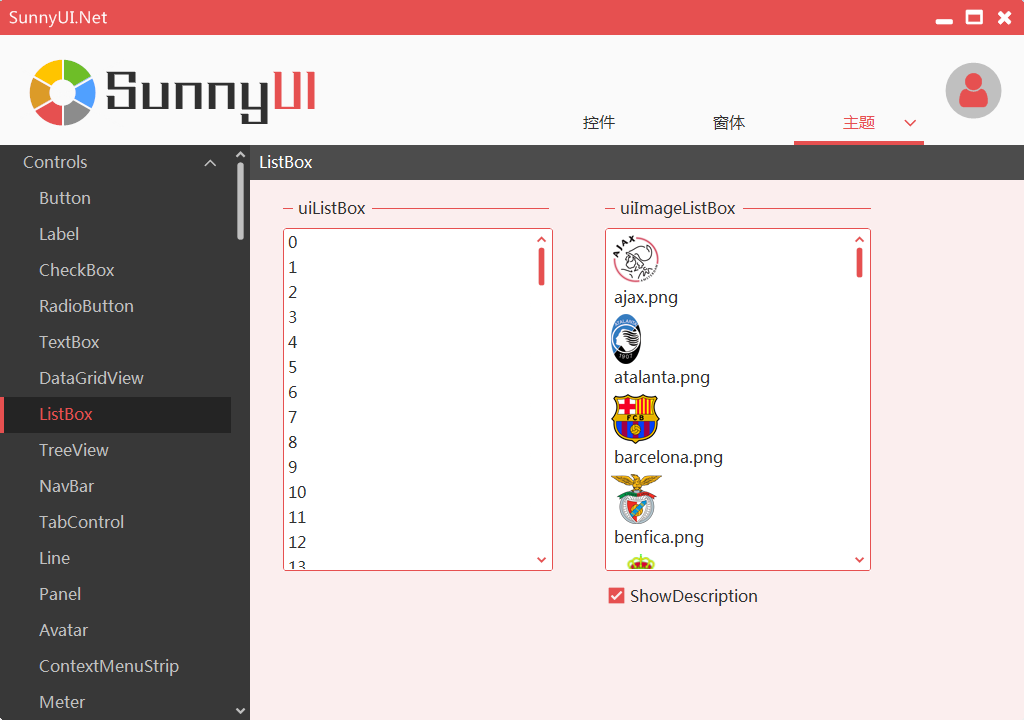Open the NavBar page in sidebar

(116, 486)
